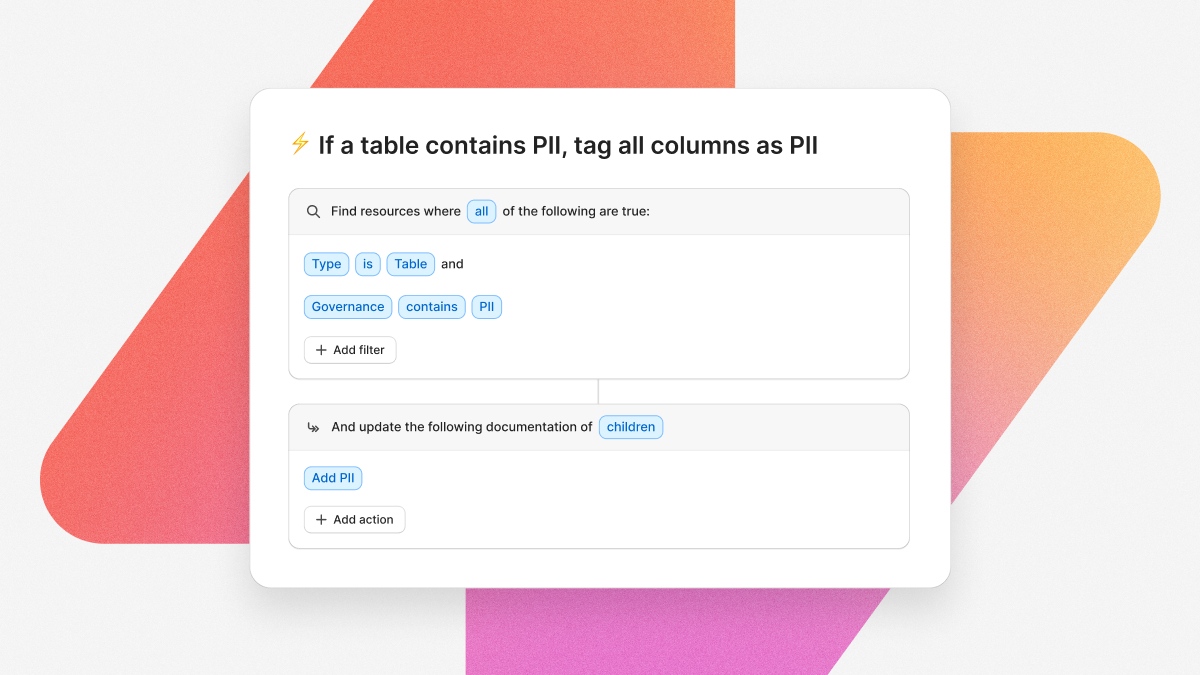Click the plus icon in Add action
Image resolution: width=1200 pixels, height=675 pixels.
click(x=321, y=520)
